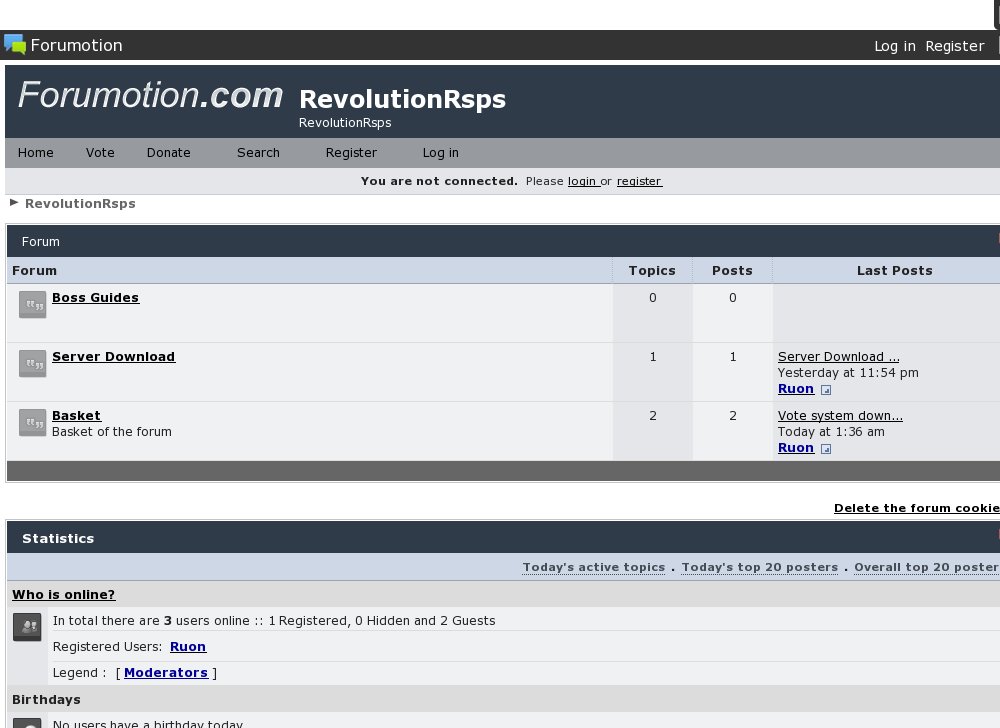Click the Forumotion chat bubble logo icon

pos(15,45)
